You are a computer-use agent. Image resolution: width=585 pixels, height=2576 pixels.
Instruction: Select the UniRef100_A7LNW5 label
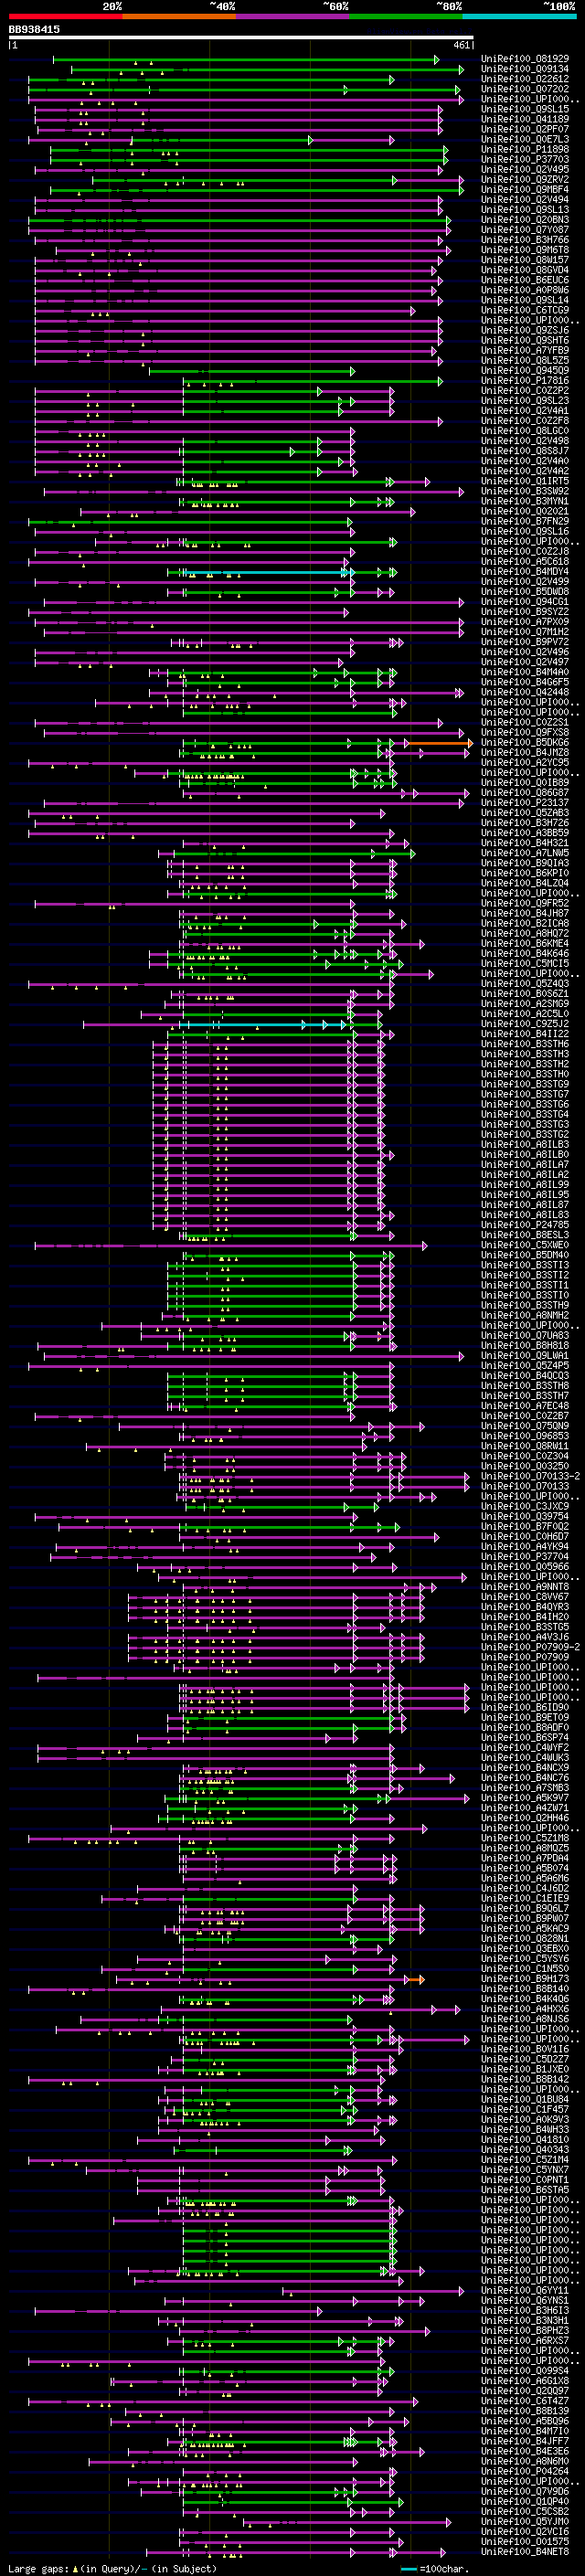[525, 853]
